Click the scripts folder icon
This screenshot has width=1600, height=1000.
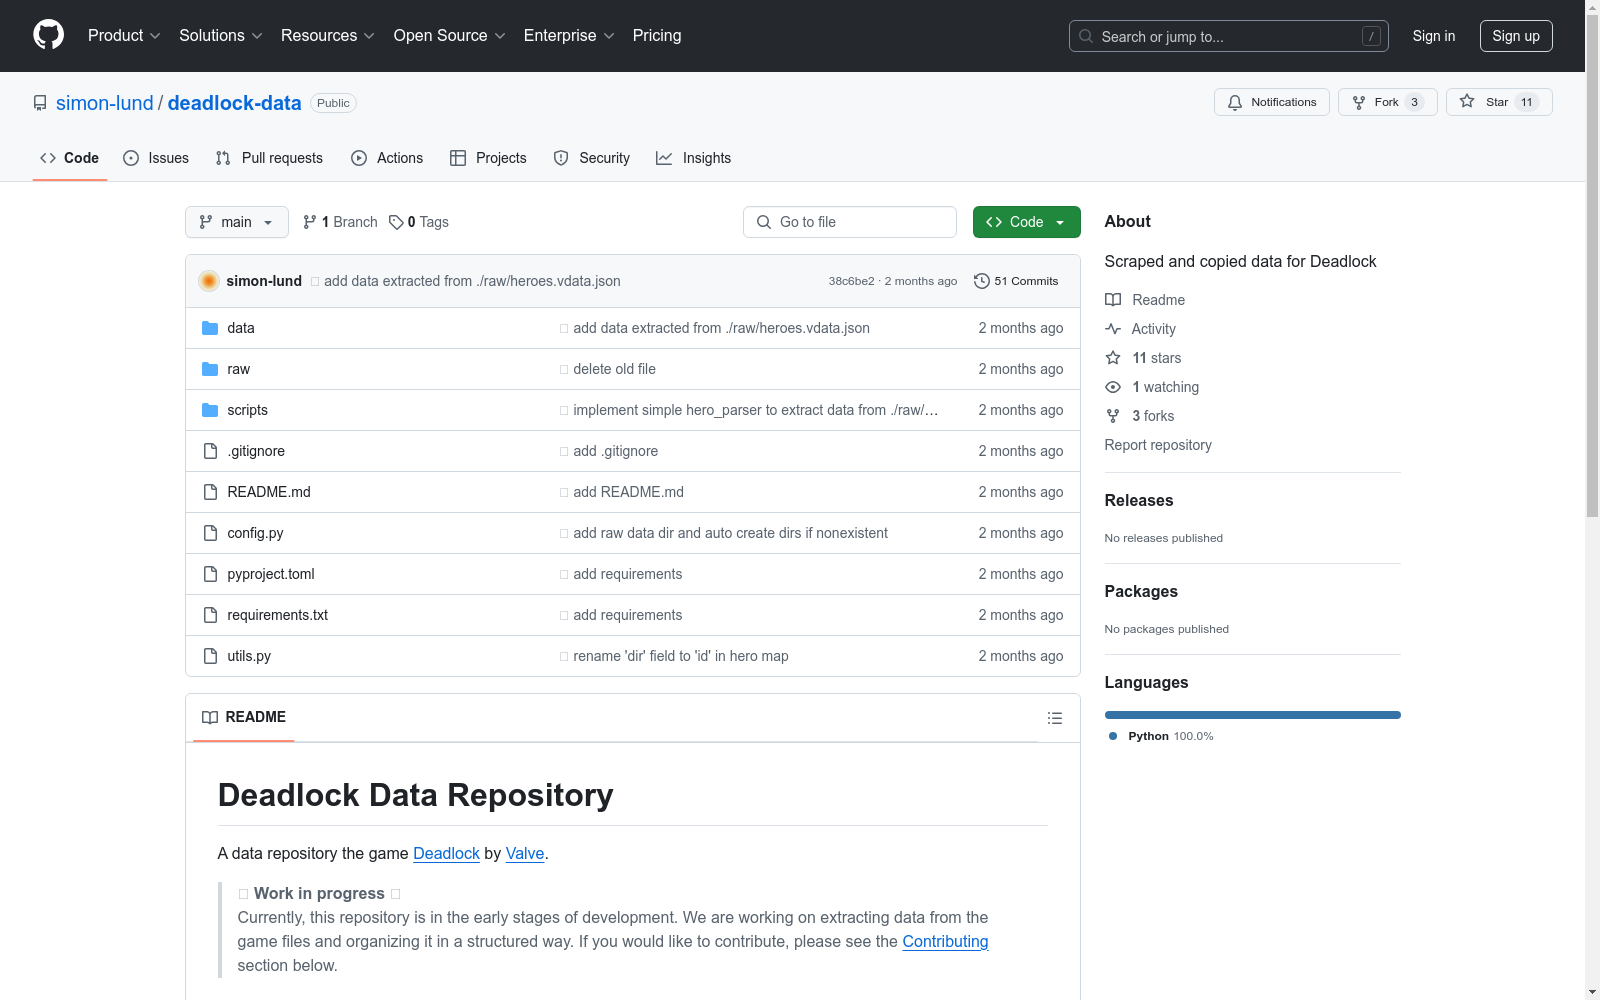tap(210, 410)
